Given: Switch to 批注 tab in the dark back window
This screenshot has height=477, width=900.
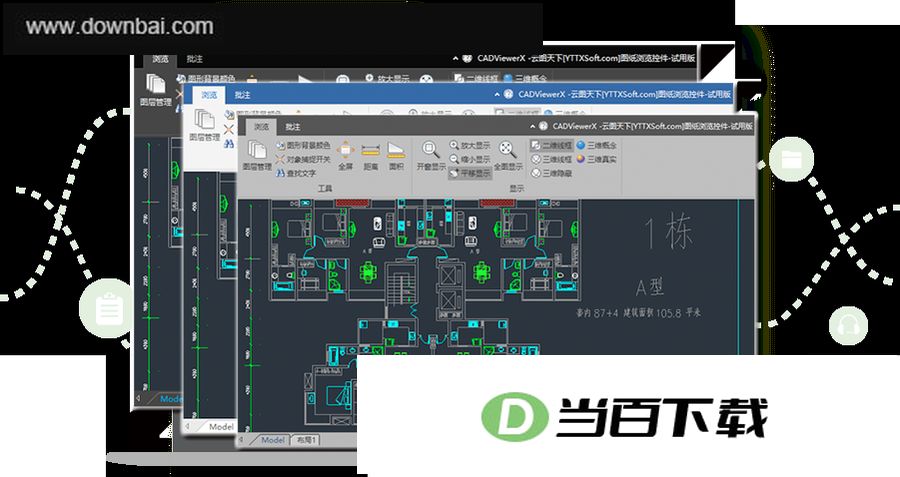Looking at the screenshot, I should pos(195,59).
